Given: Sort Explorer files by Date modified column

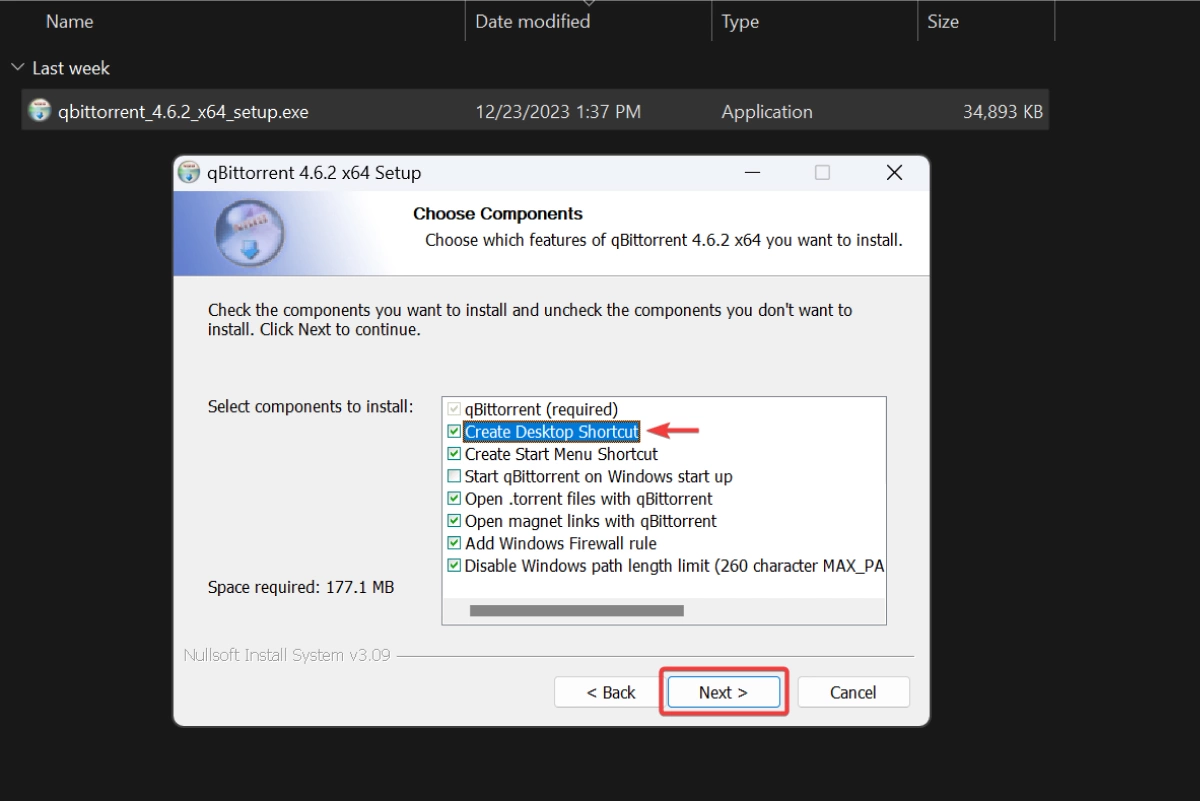Looking at the screenshot, I should [532, 21].
